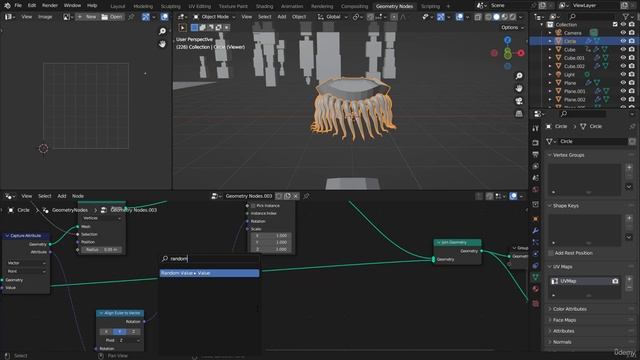
Task: Click New image button in image editor
Action: [87, 17]
